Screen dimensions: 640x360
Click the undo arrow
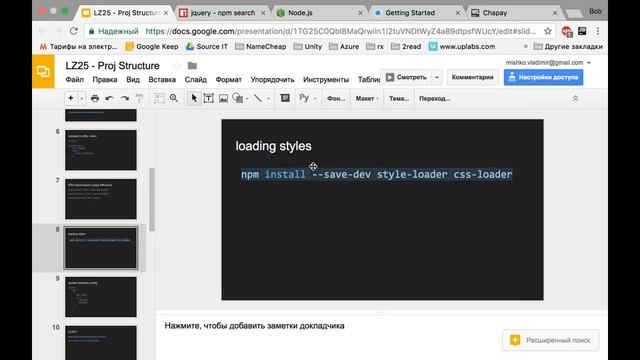coord(109,98)
